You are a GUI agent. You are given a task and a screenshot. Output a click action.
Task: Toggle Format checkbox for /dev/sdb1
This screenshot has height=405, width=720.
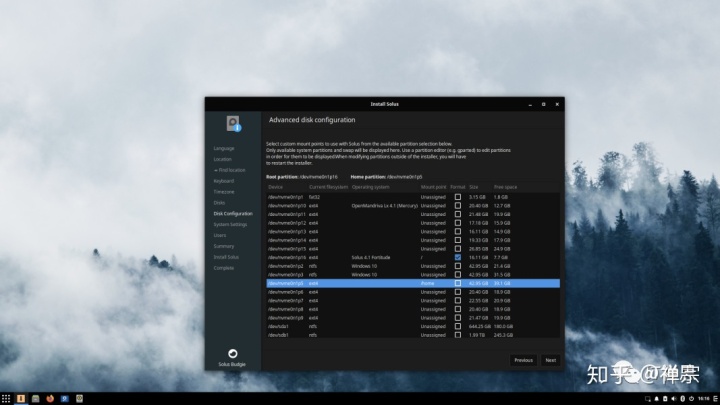click(x=458, y=335)
